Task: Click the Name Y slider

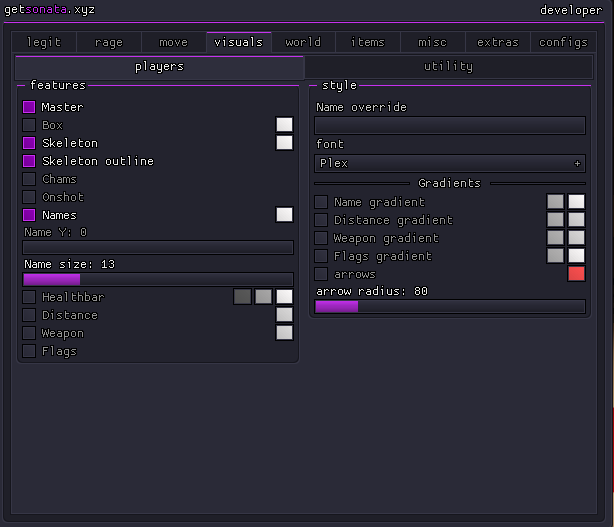Action: coord(158,247)
